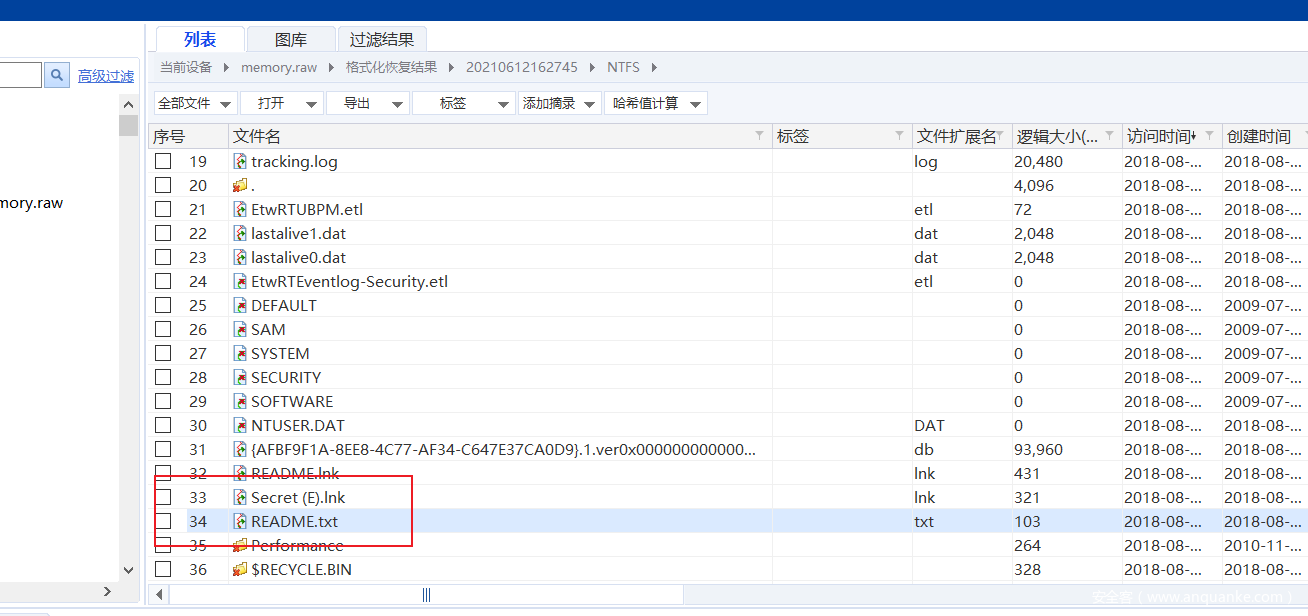Click filter icon in 文件名 column header
The image size is (1308, 616).
point(759,136)
